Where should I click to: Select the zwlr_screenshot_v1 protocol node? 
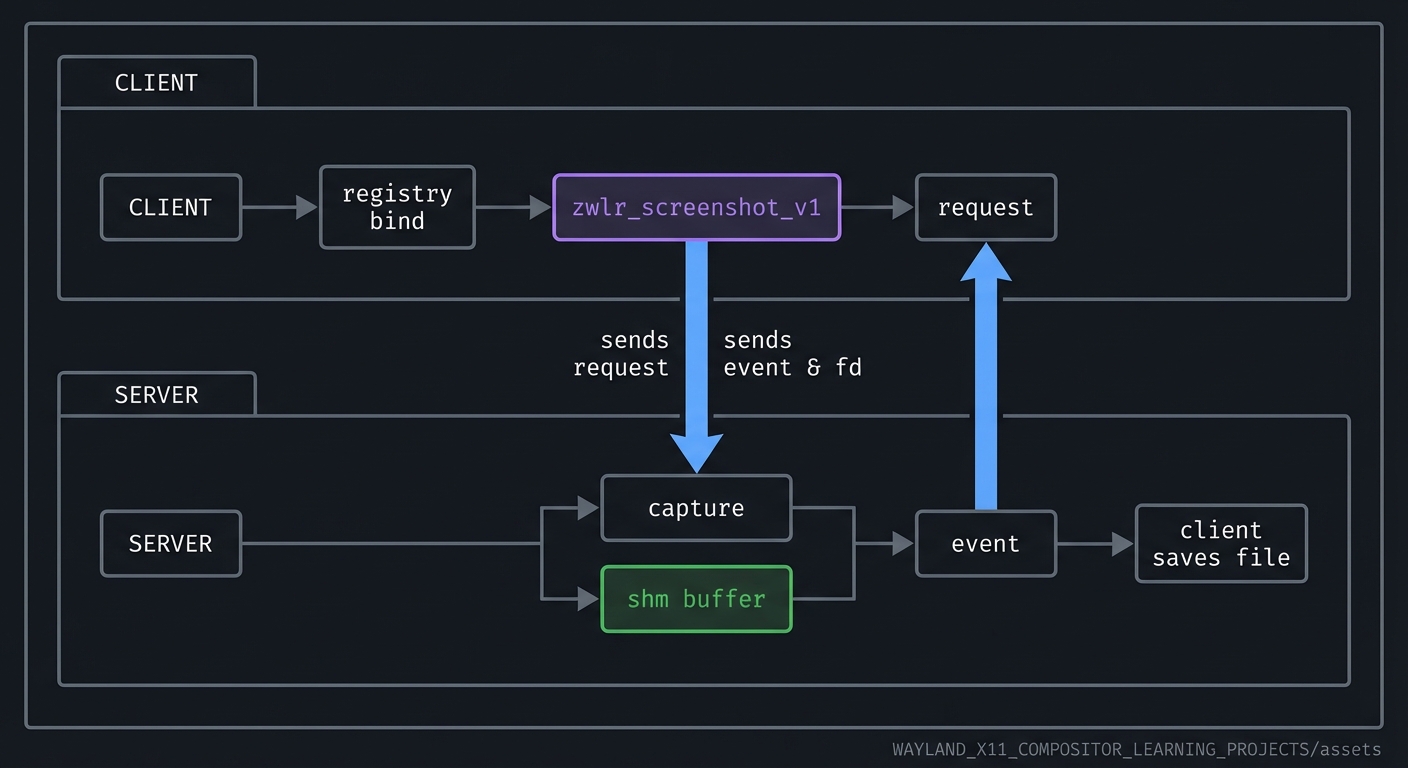pos(696,207)
